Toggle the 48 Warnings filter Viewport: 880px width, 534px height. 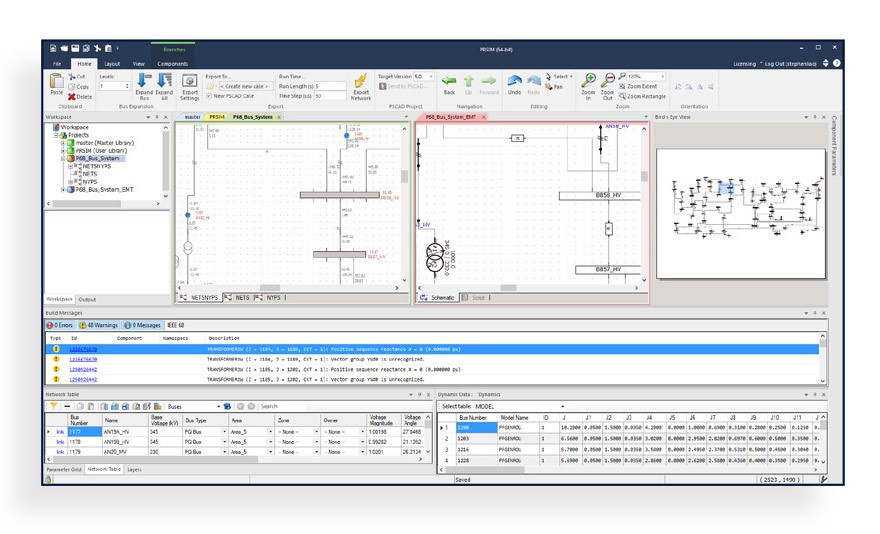[x=103, y=325]
